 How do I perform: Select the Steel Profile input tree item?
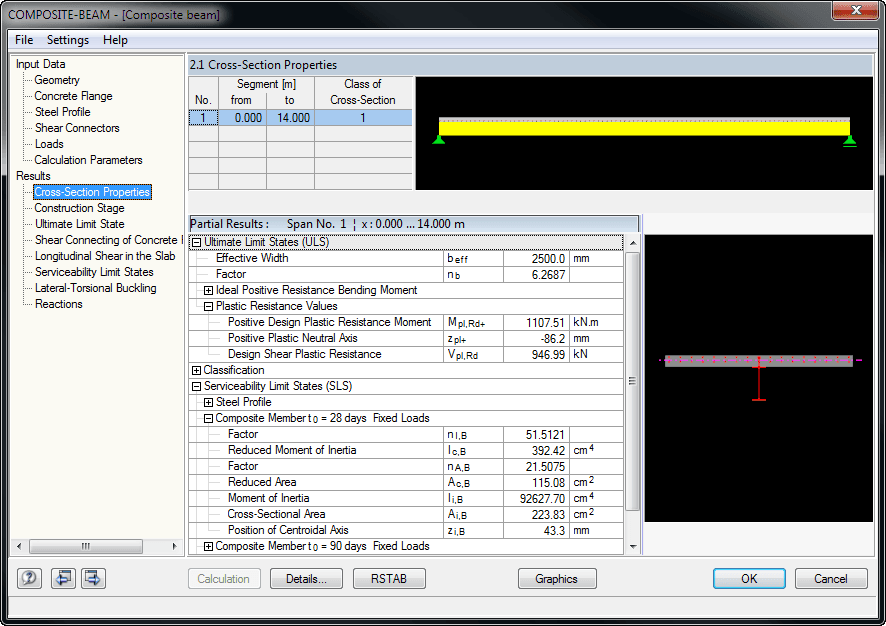[x=63, y=112]
